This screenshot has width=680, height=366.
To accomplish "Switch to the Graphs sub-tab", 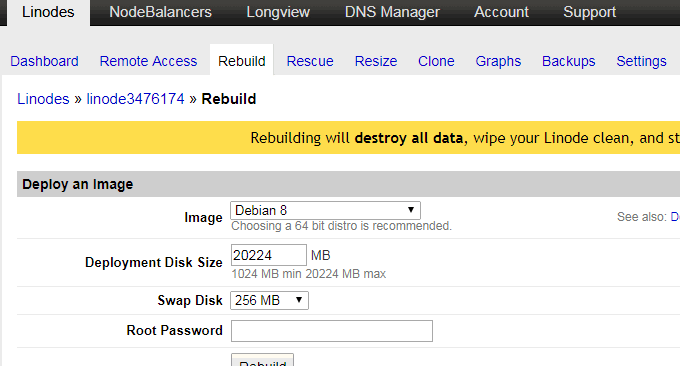I will click(x=498, y=61).
